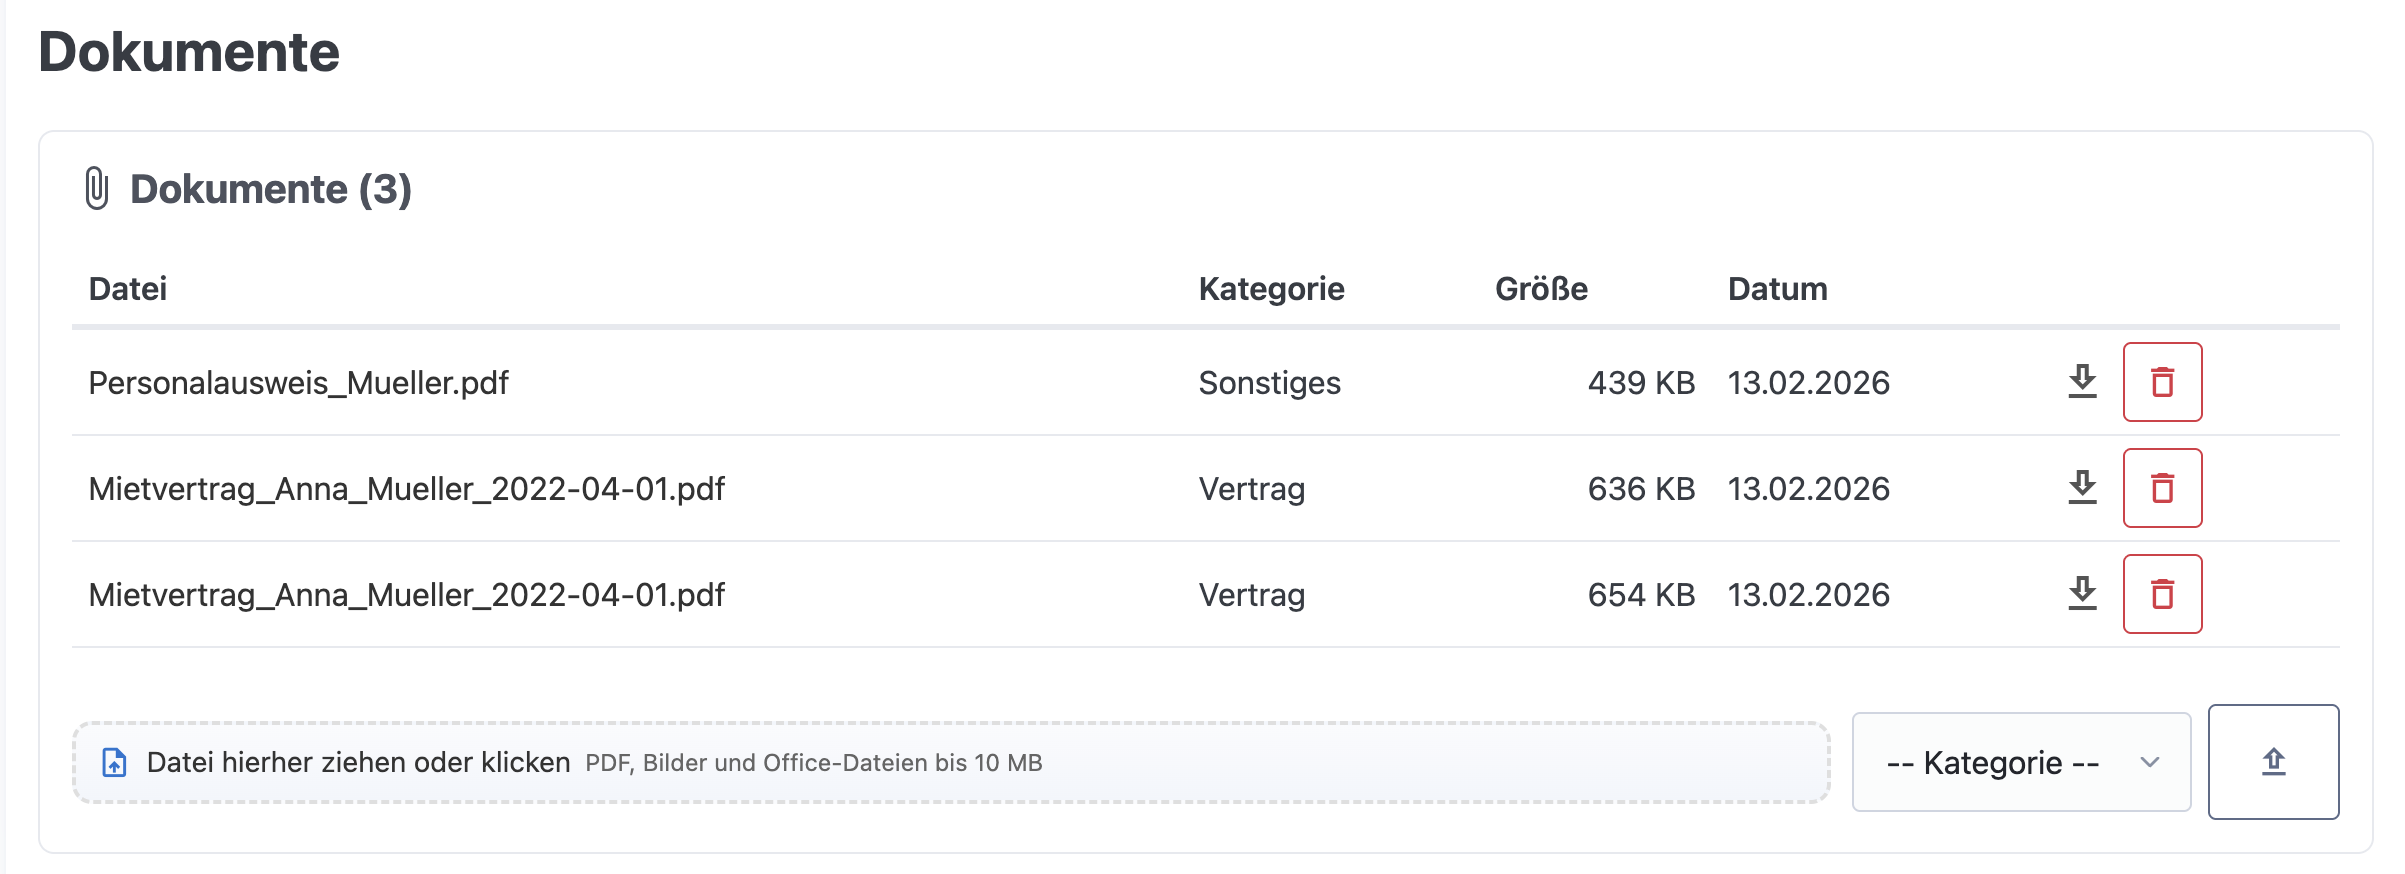Delete the last Mietvertrag entry
Viewport: 2405px width, 874px height.
point(2162,594)
